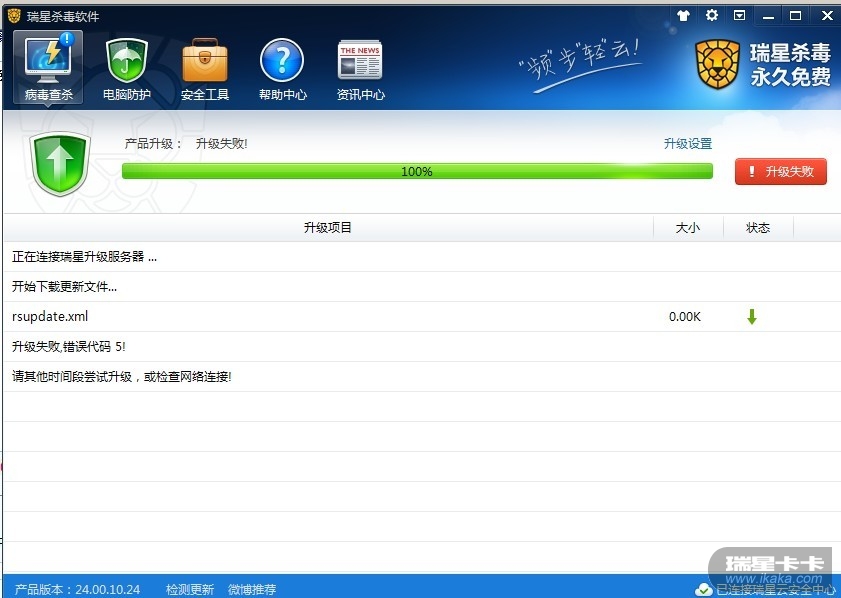Select the 开始下载更新文件 row
This screenshot has height=598, width=841.
click(x=422, y=287)
